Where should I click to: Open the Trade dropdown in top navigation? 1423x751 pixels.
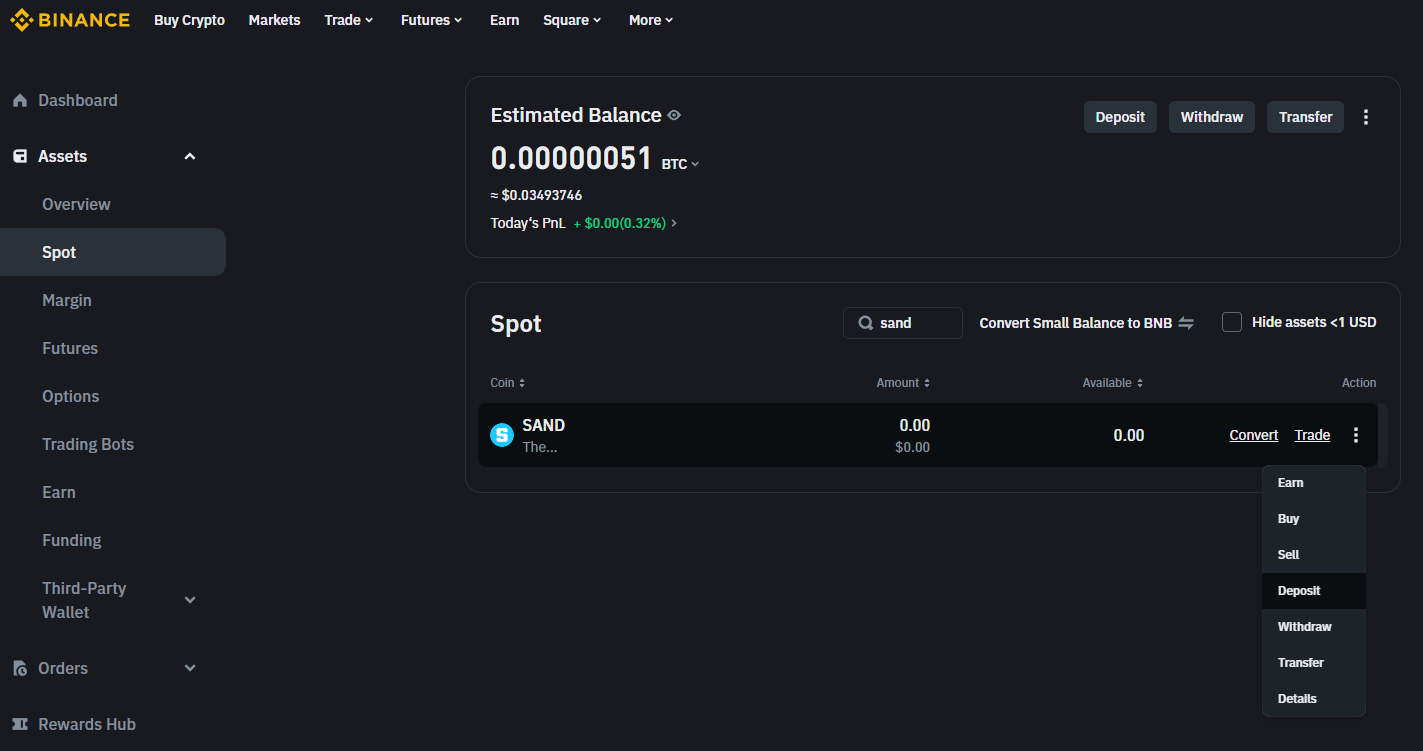348,20
